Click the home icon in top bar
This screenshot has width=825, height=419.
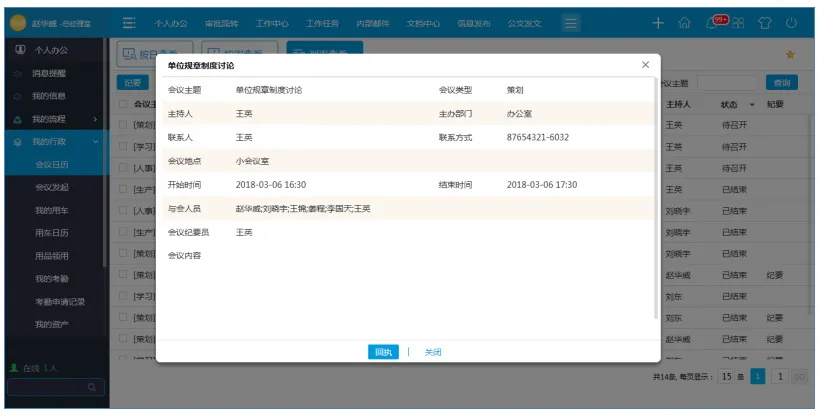point(684,23)
